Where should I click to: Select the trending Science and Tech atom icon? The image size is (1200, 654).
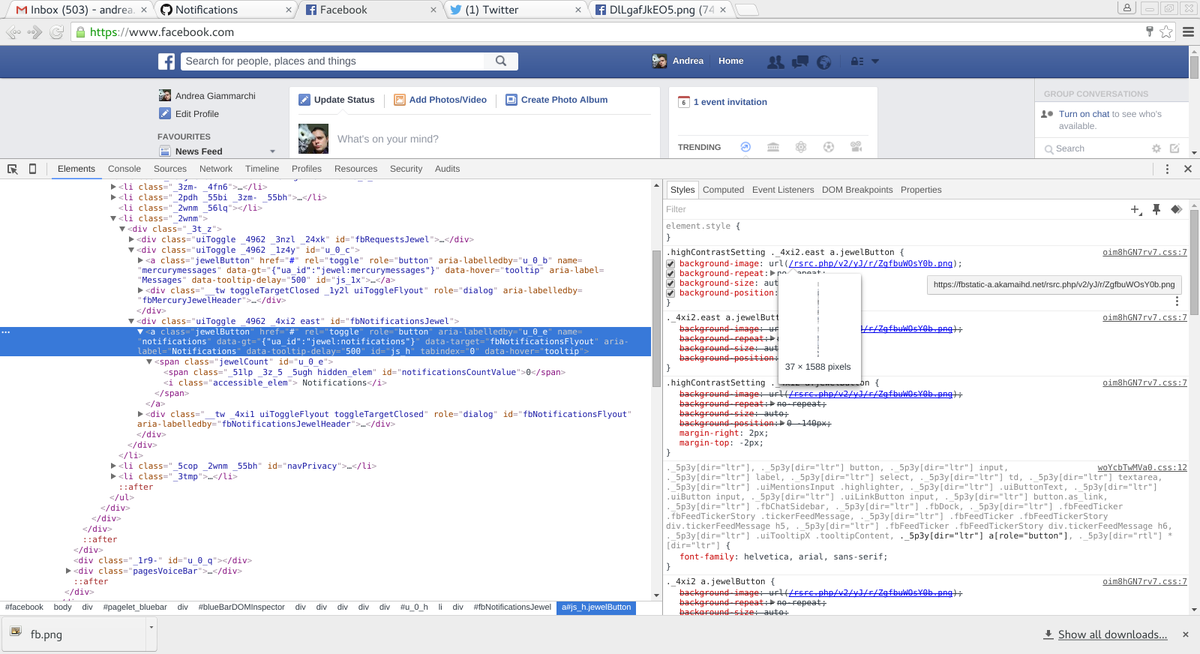801,147
